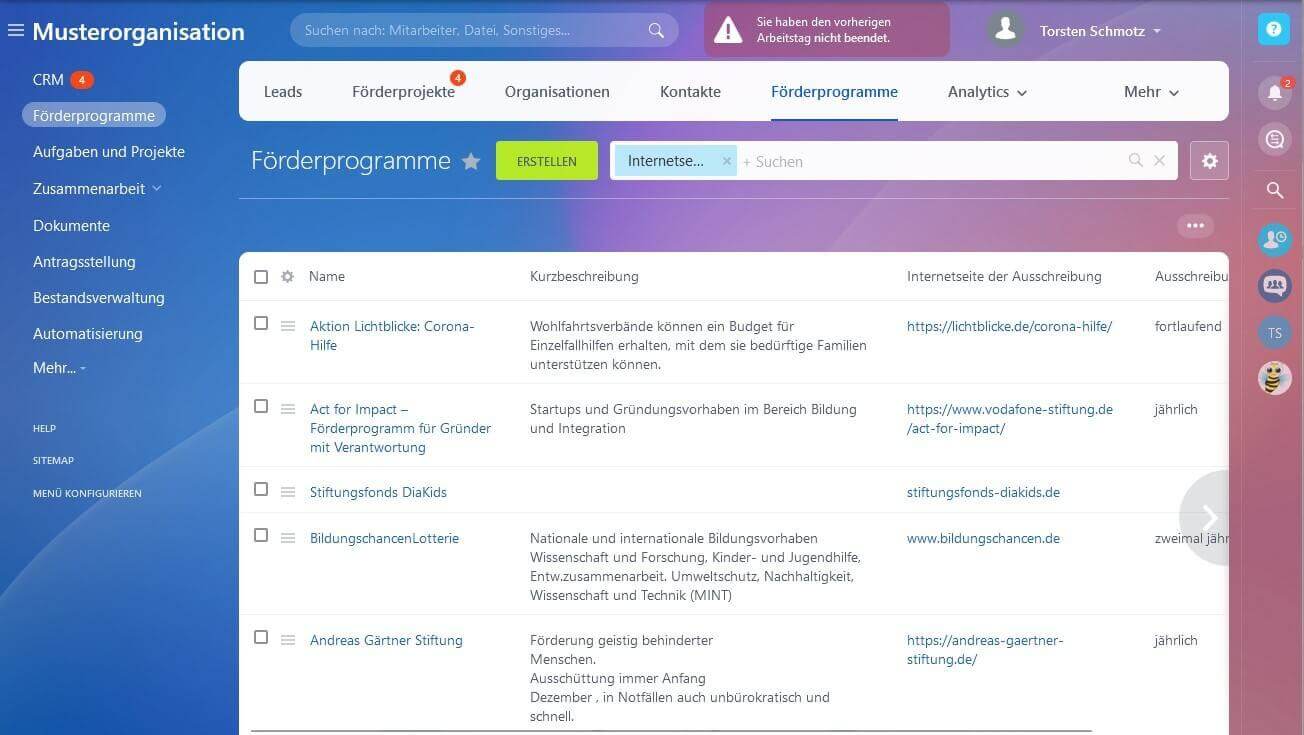The height and width of the screenshot is (735, 1304).
Task: Open the gear settings button beside search
Action: [x=1209, y=161]
